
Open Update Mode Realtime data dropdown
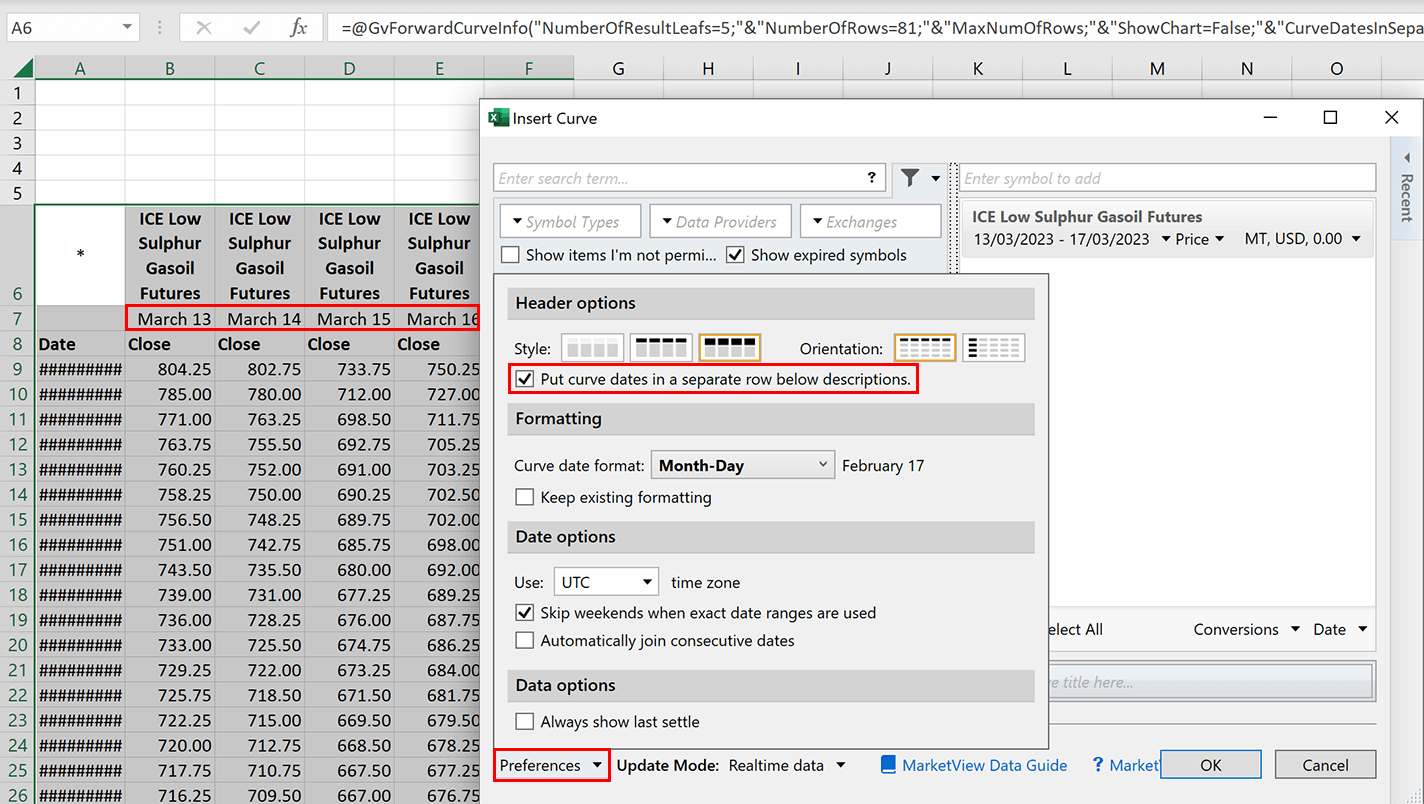787,765
